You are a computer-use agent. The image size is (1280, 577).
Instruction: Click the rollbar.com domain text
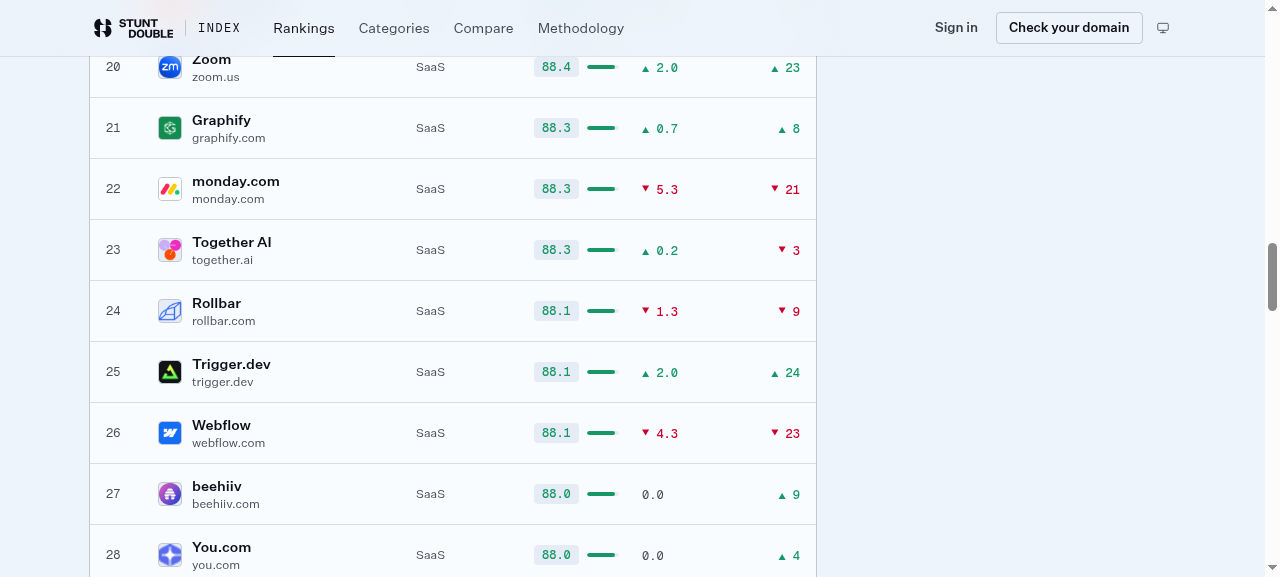point(224,321)
